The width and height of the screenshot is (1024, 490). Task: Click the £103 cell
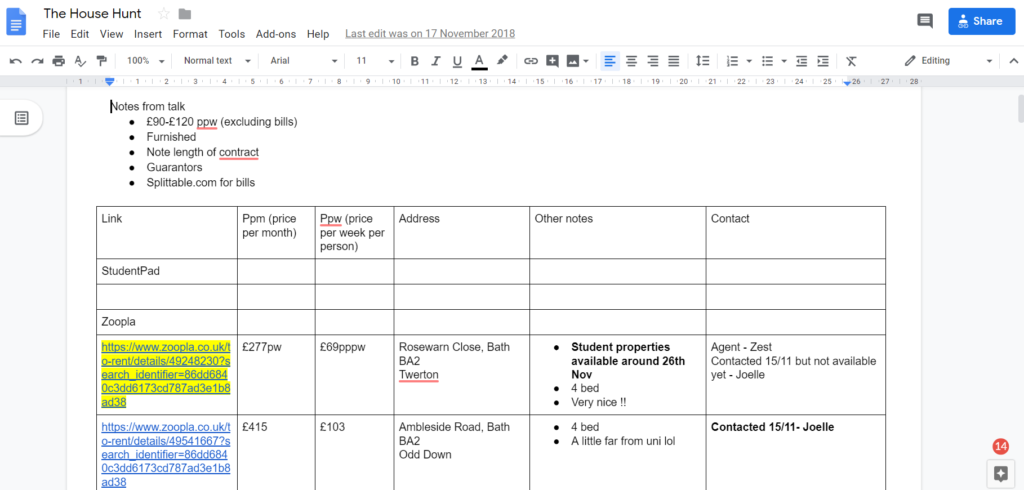click(x=355, y=452)
